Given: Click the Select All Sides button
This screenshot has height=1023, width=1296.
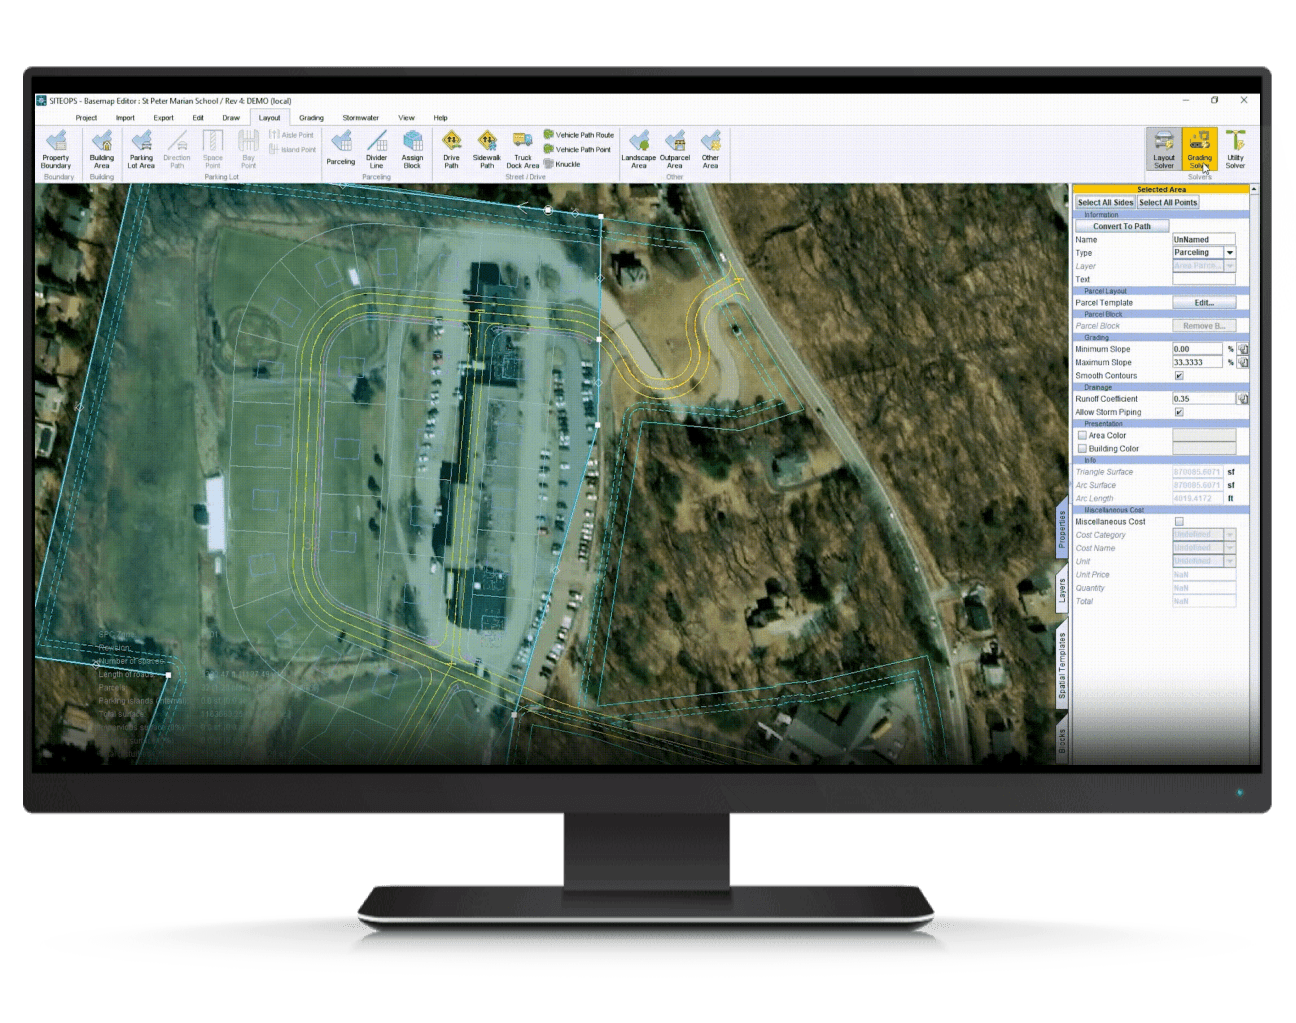Looking at the screenshot, I should 1105,203.
